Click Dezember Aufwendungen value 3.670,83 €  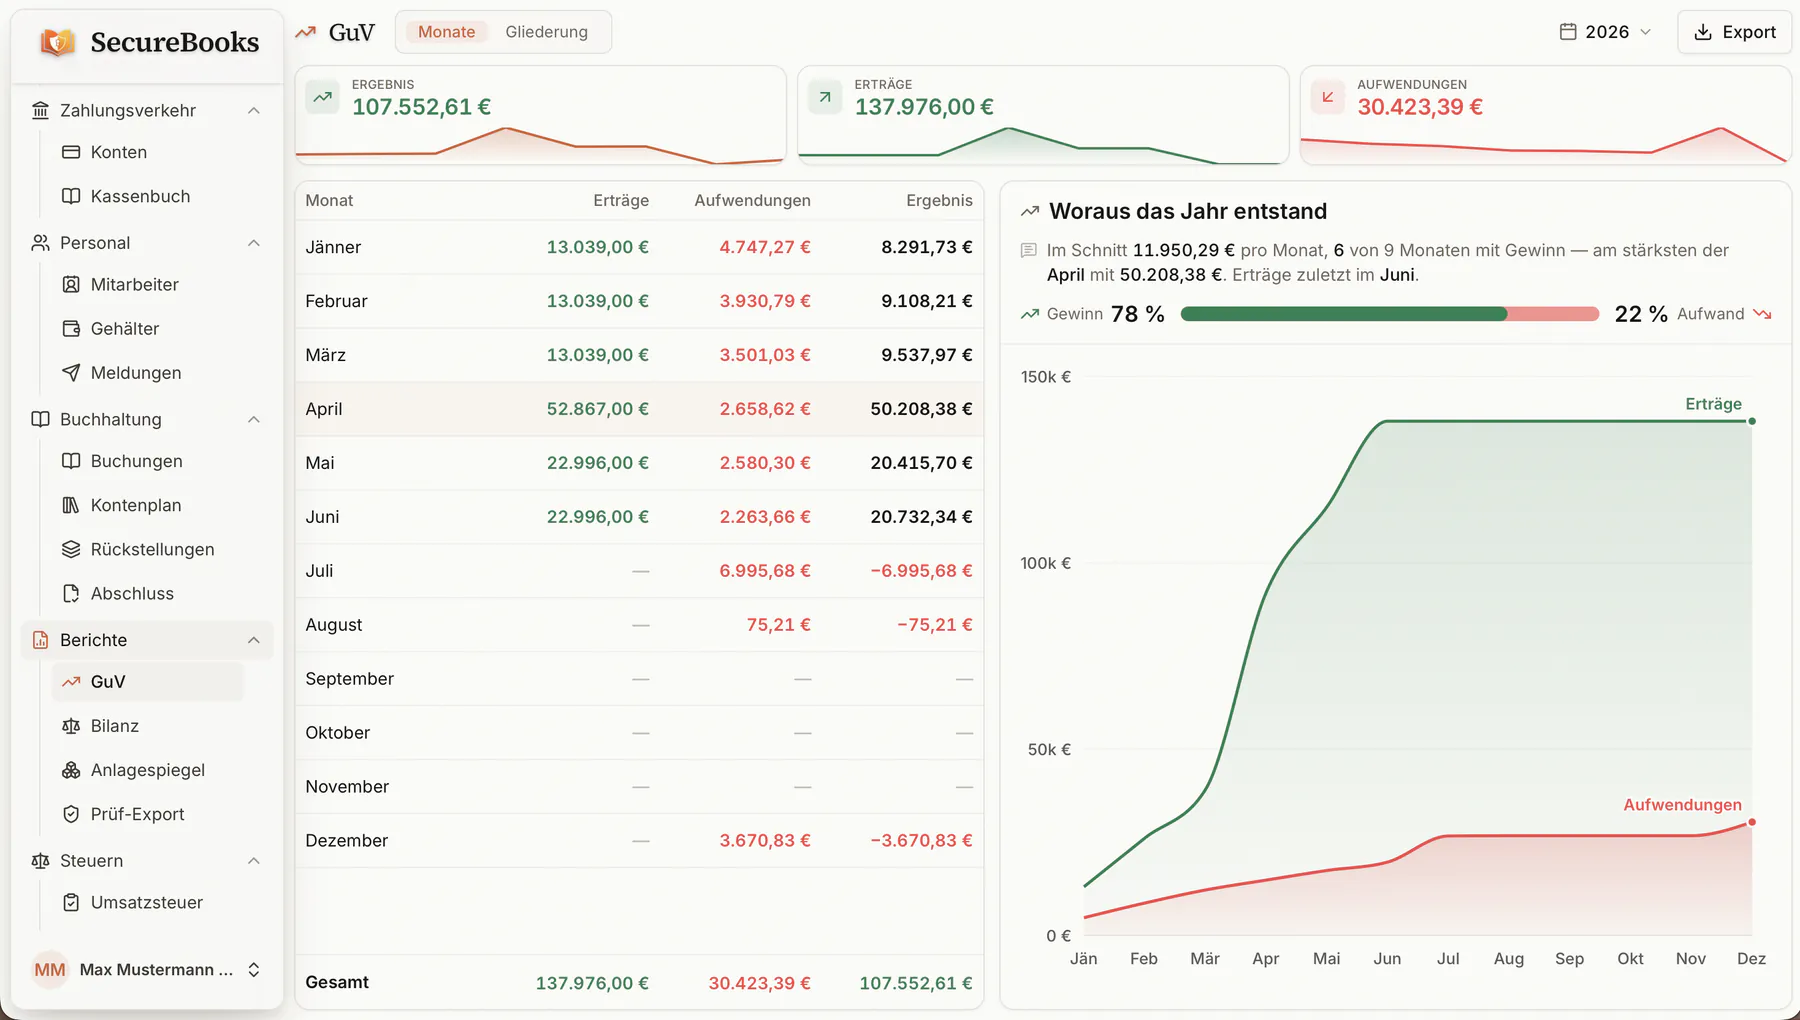tap(765, 841)
